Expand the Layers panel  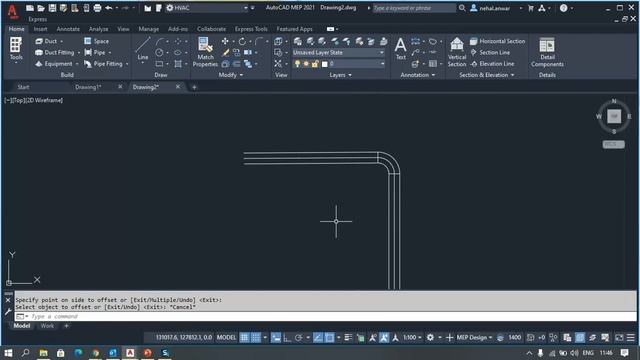(340, 75)
